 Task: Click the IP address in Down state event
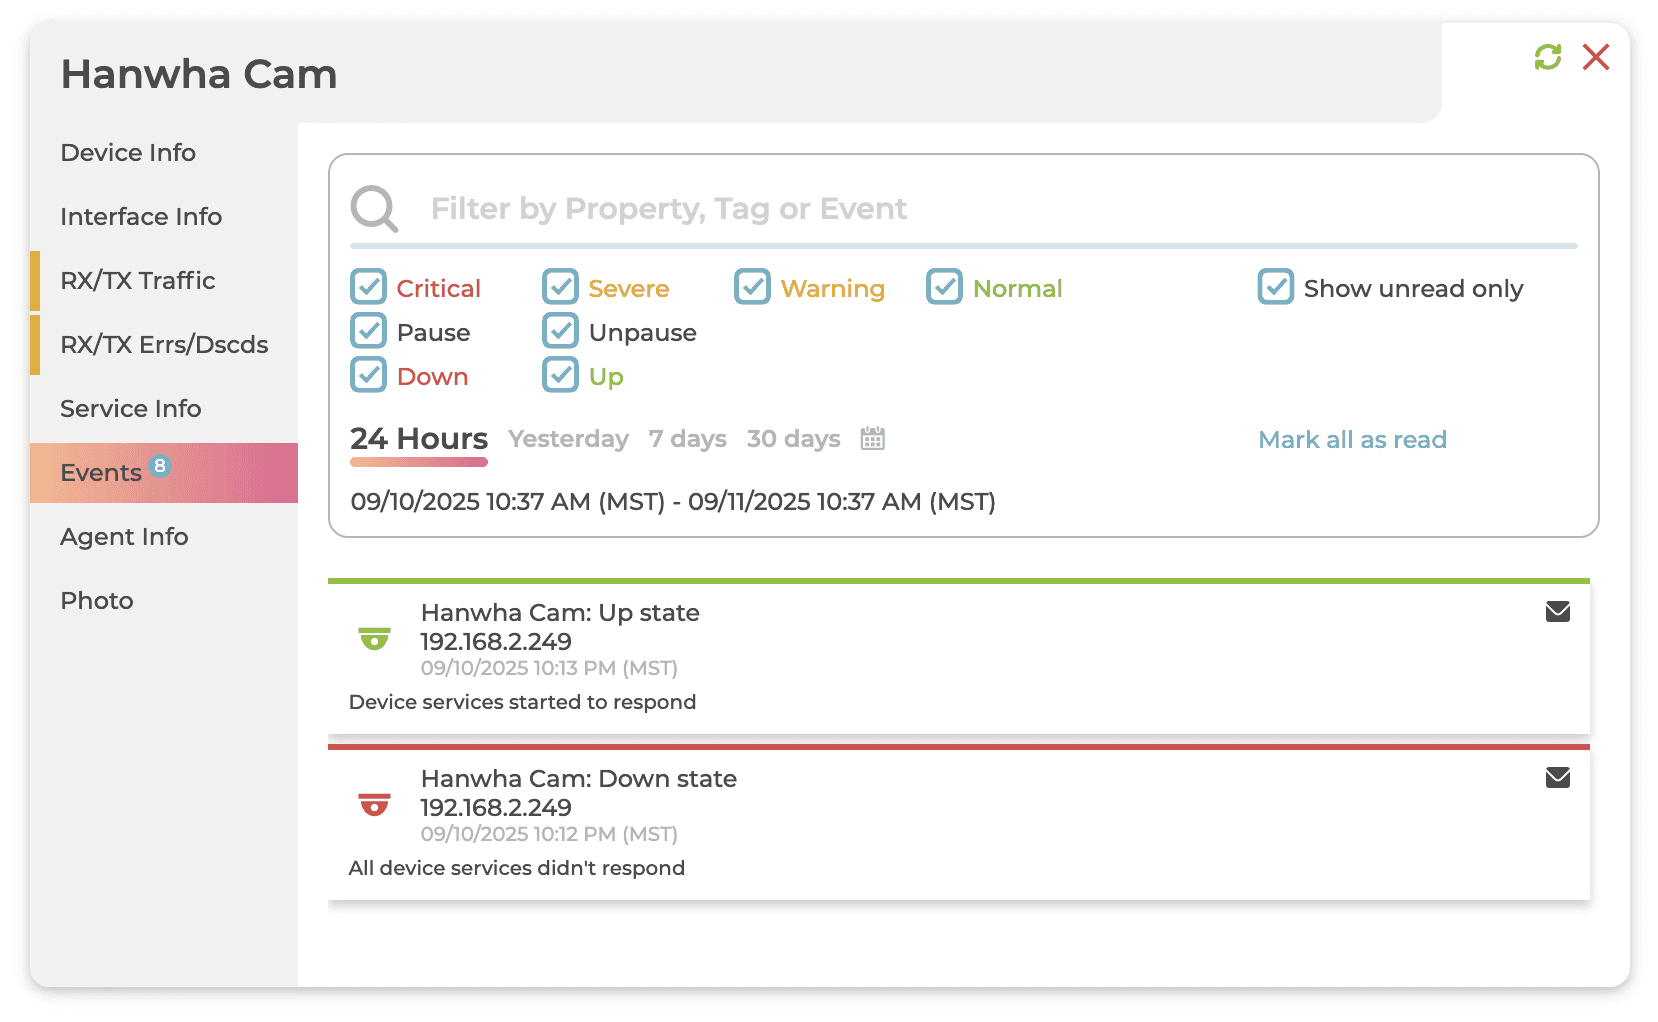[496, 808]
